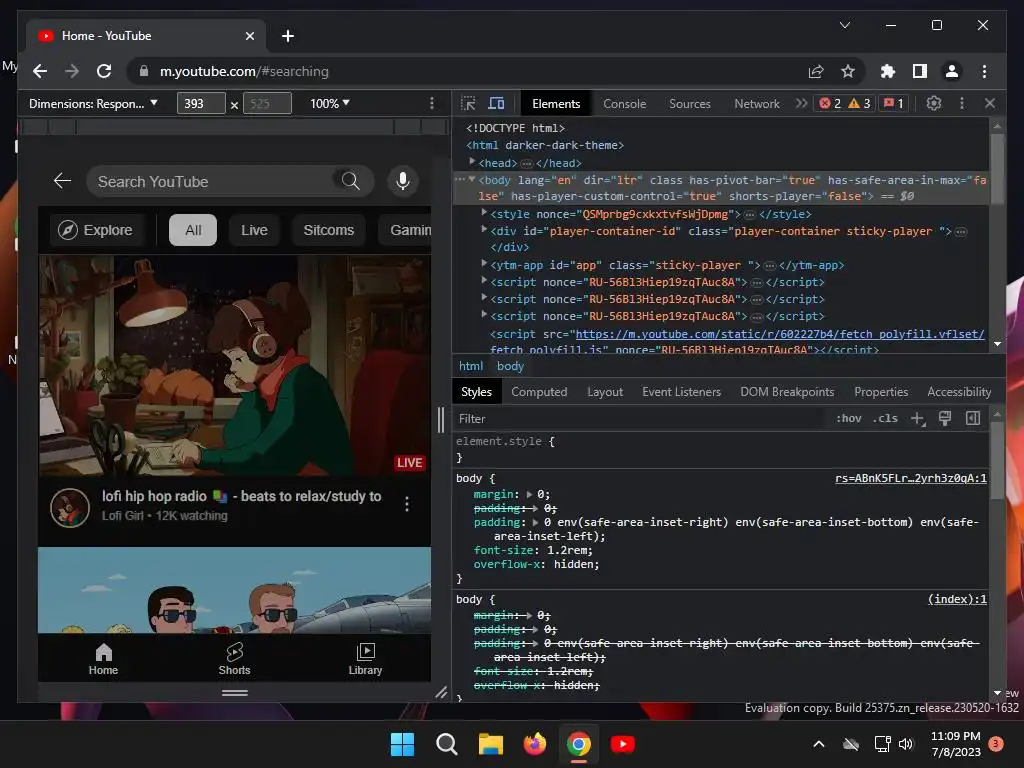The height and width of the screenshot is (768, 1024).
Task: Select the Layout tab
Action: (x=605, y=392)
